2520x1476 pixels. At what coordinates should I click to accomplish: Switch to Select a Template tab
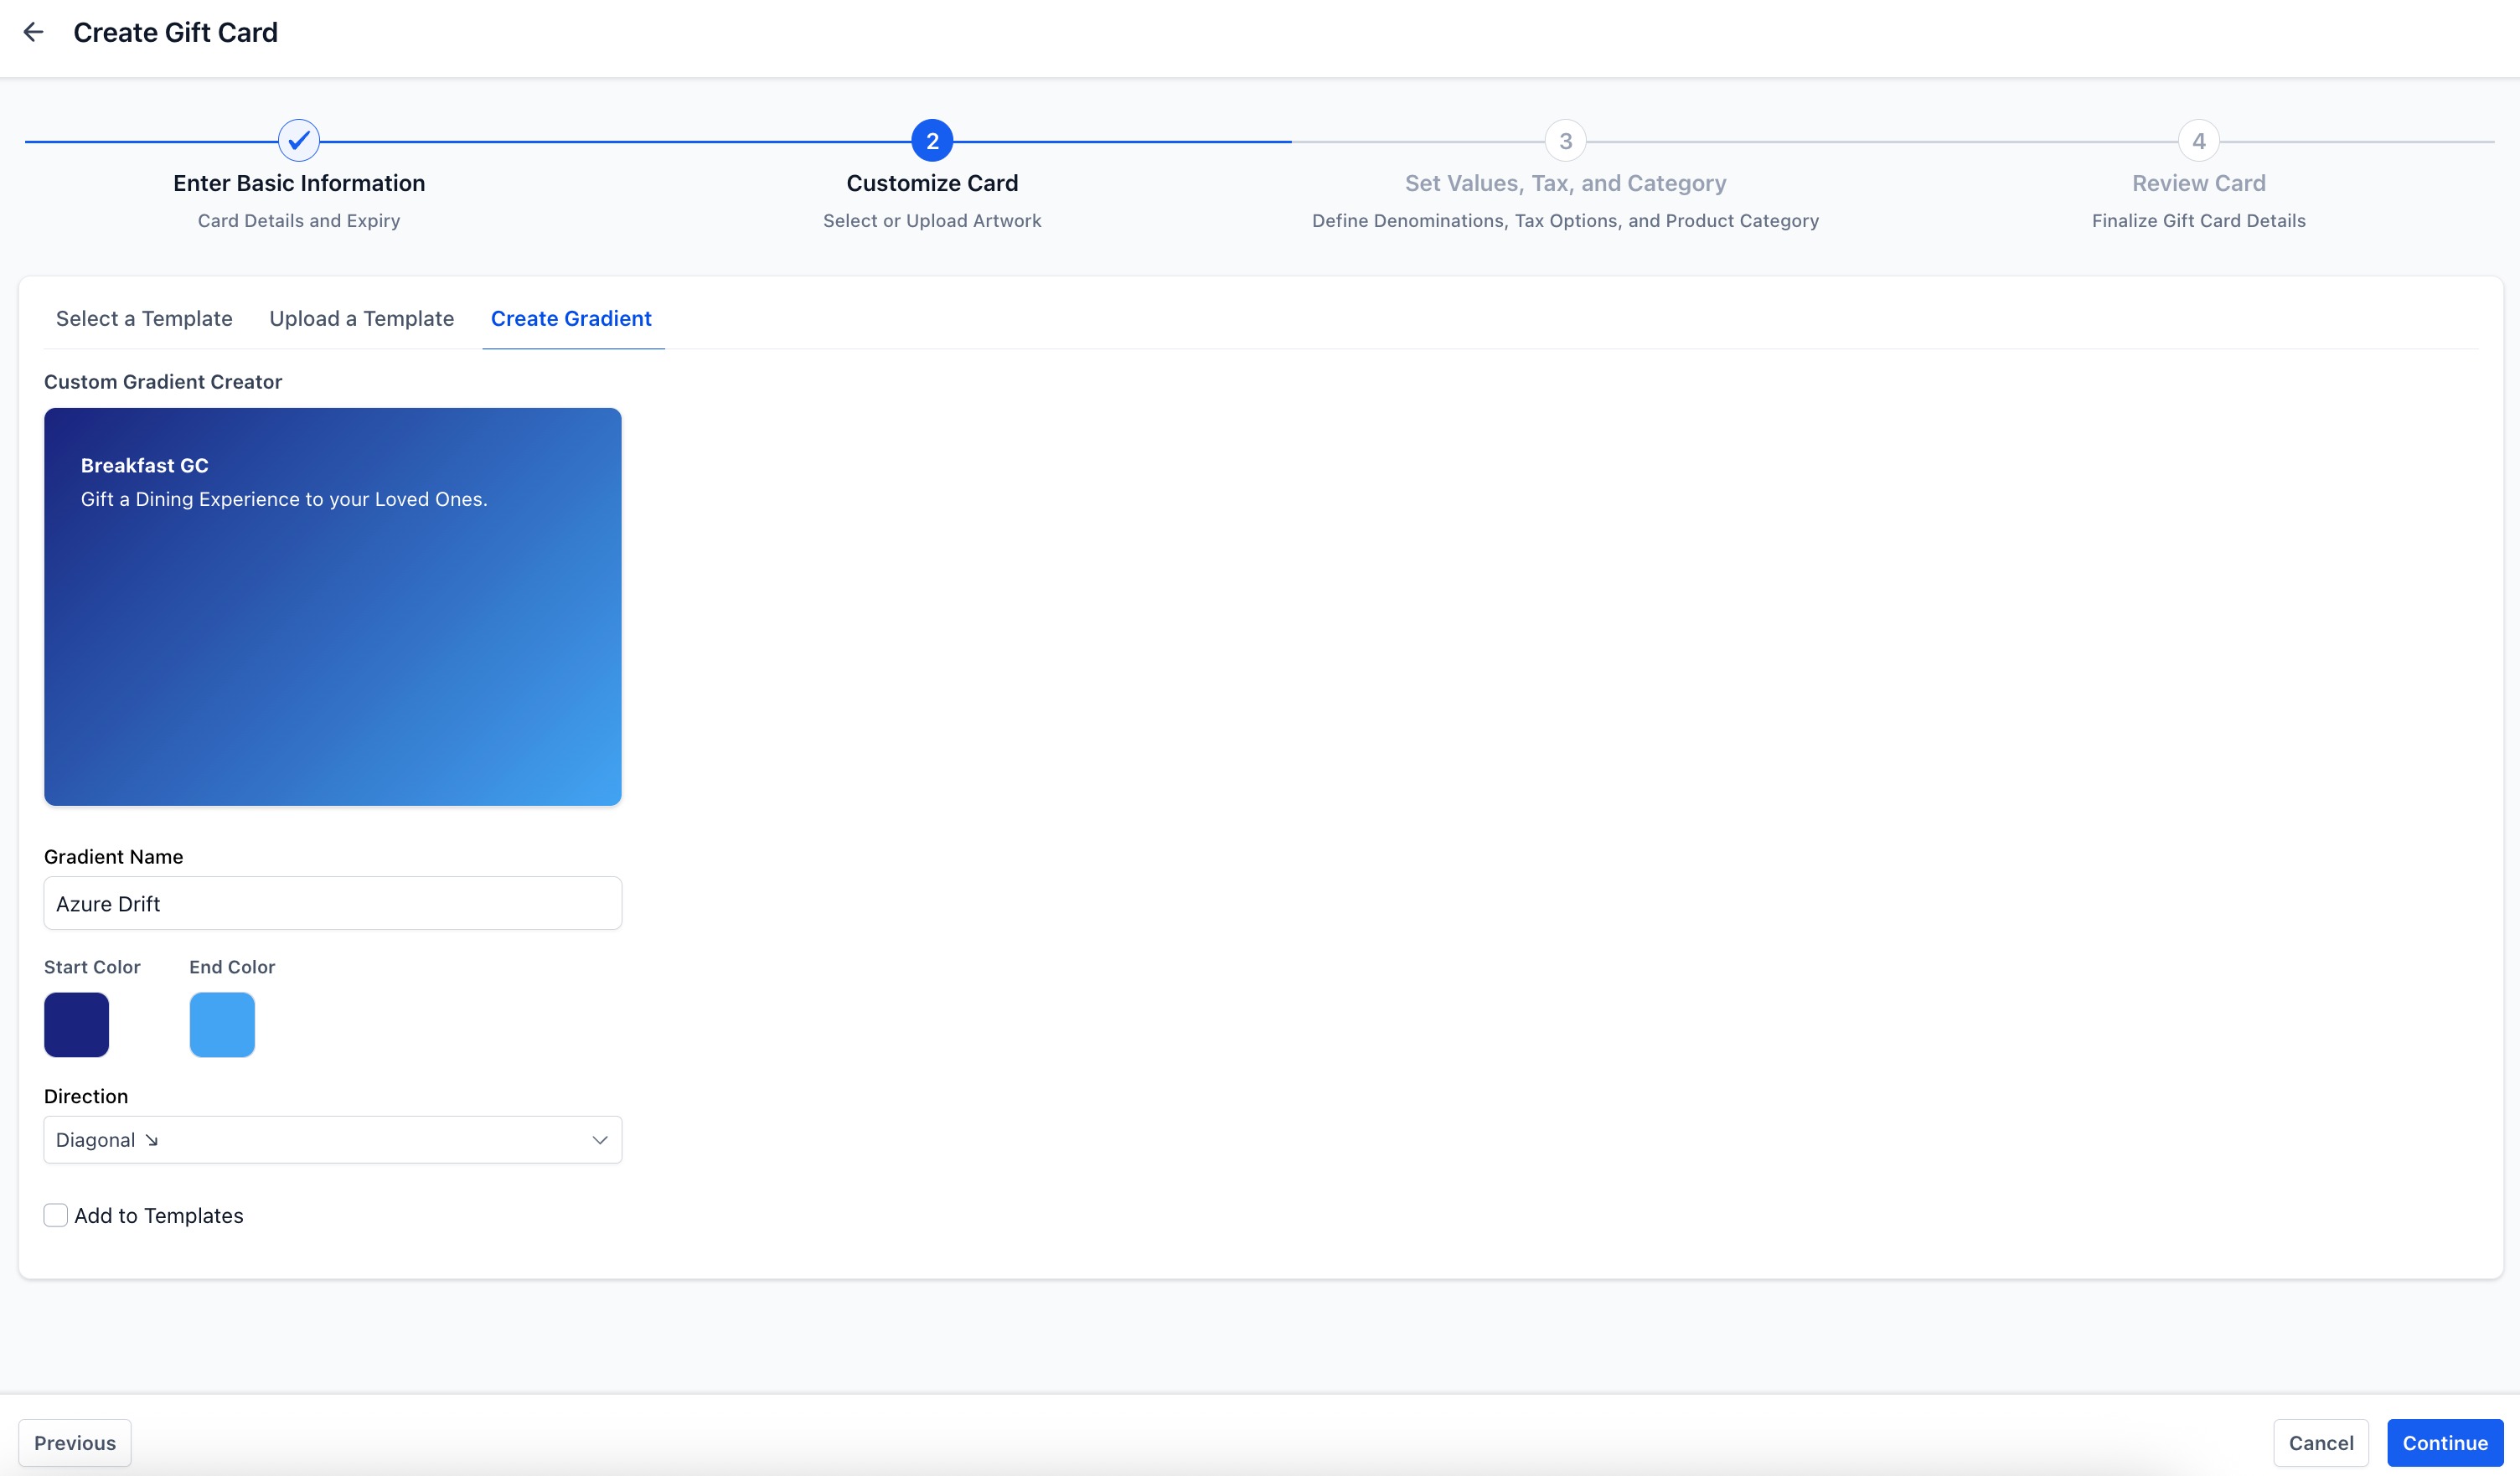(144, 318)
